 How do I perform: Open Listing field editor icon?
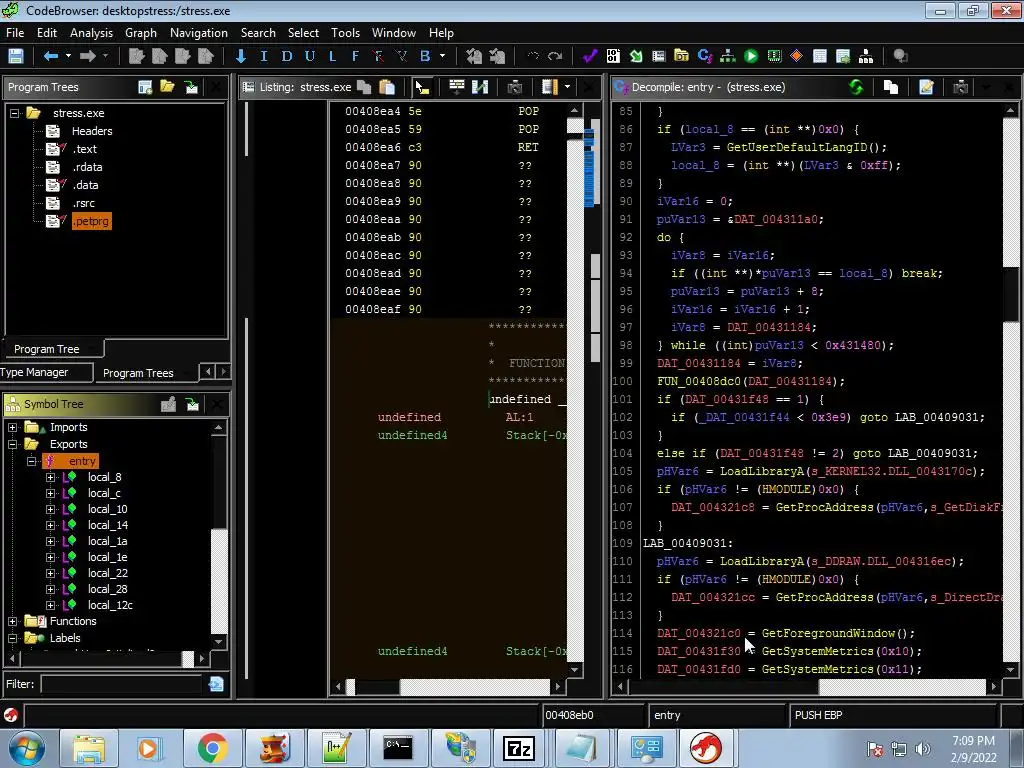[456, 86]
